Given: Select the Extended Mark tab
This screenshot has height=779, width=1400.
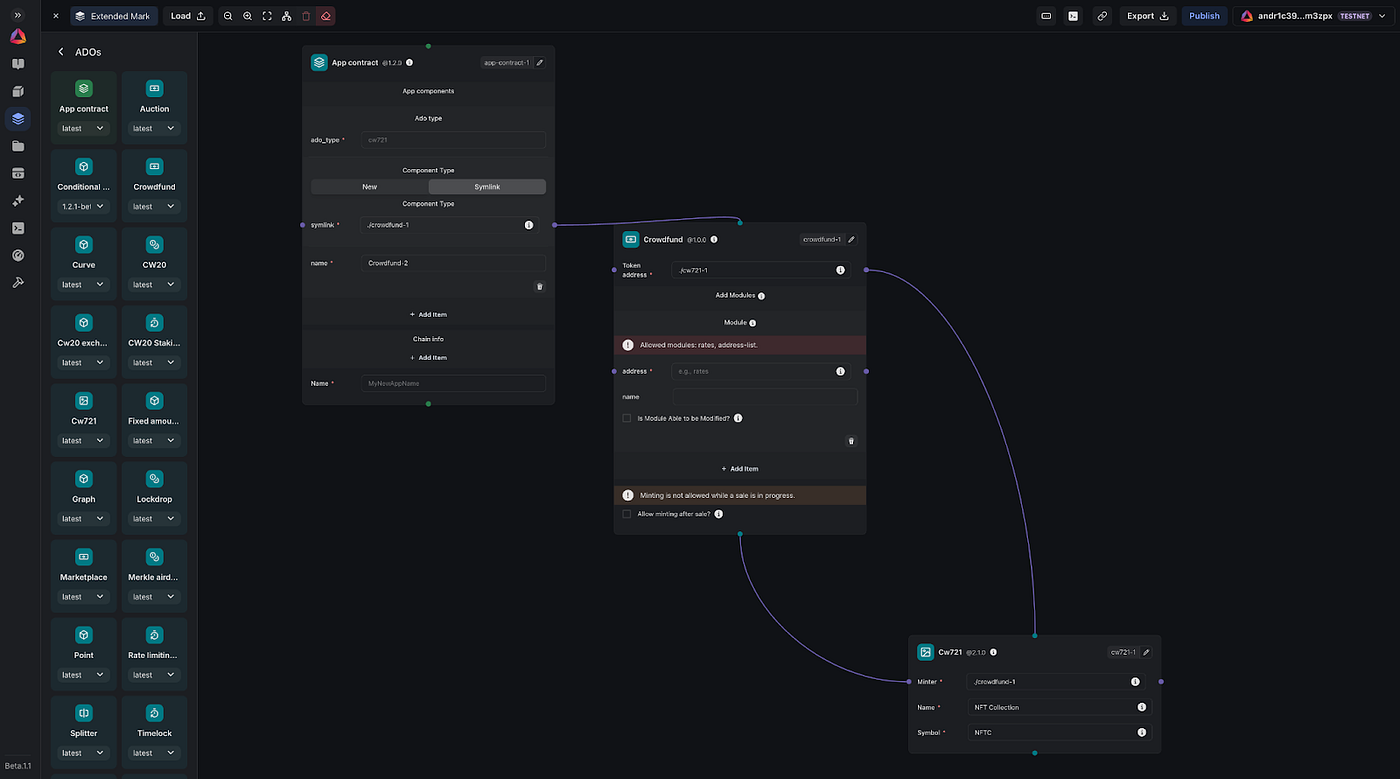Looking at the screenshot, I should click(113, 16).
